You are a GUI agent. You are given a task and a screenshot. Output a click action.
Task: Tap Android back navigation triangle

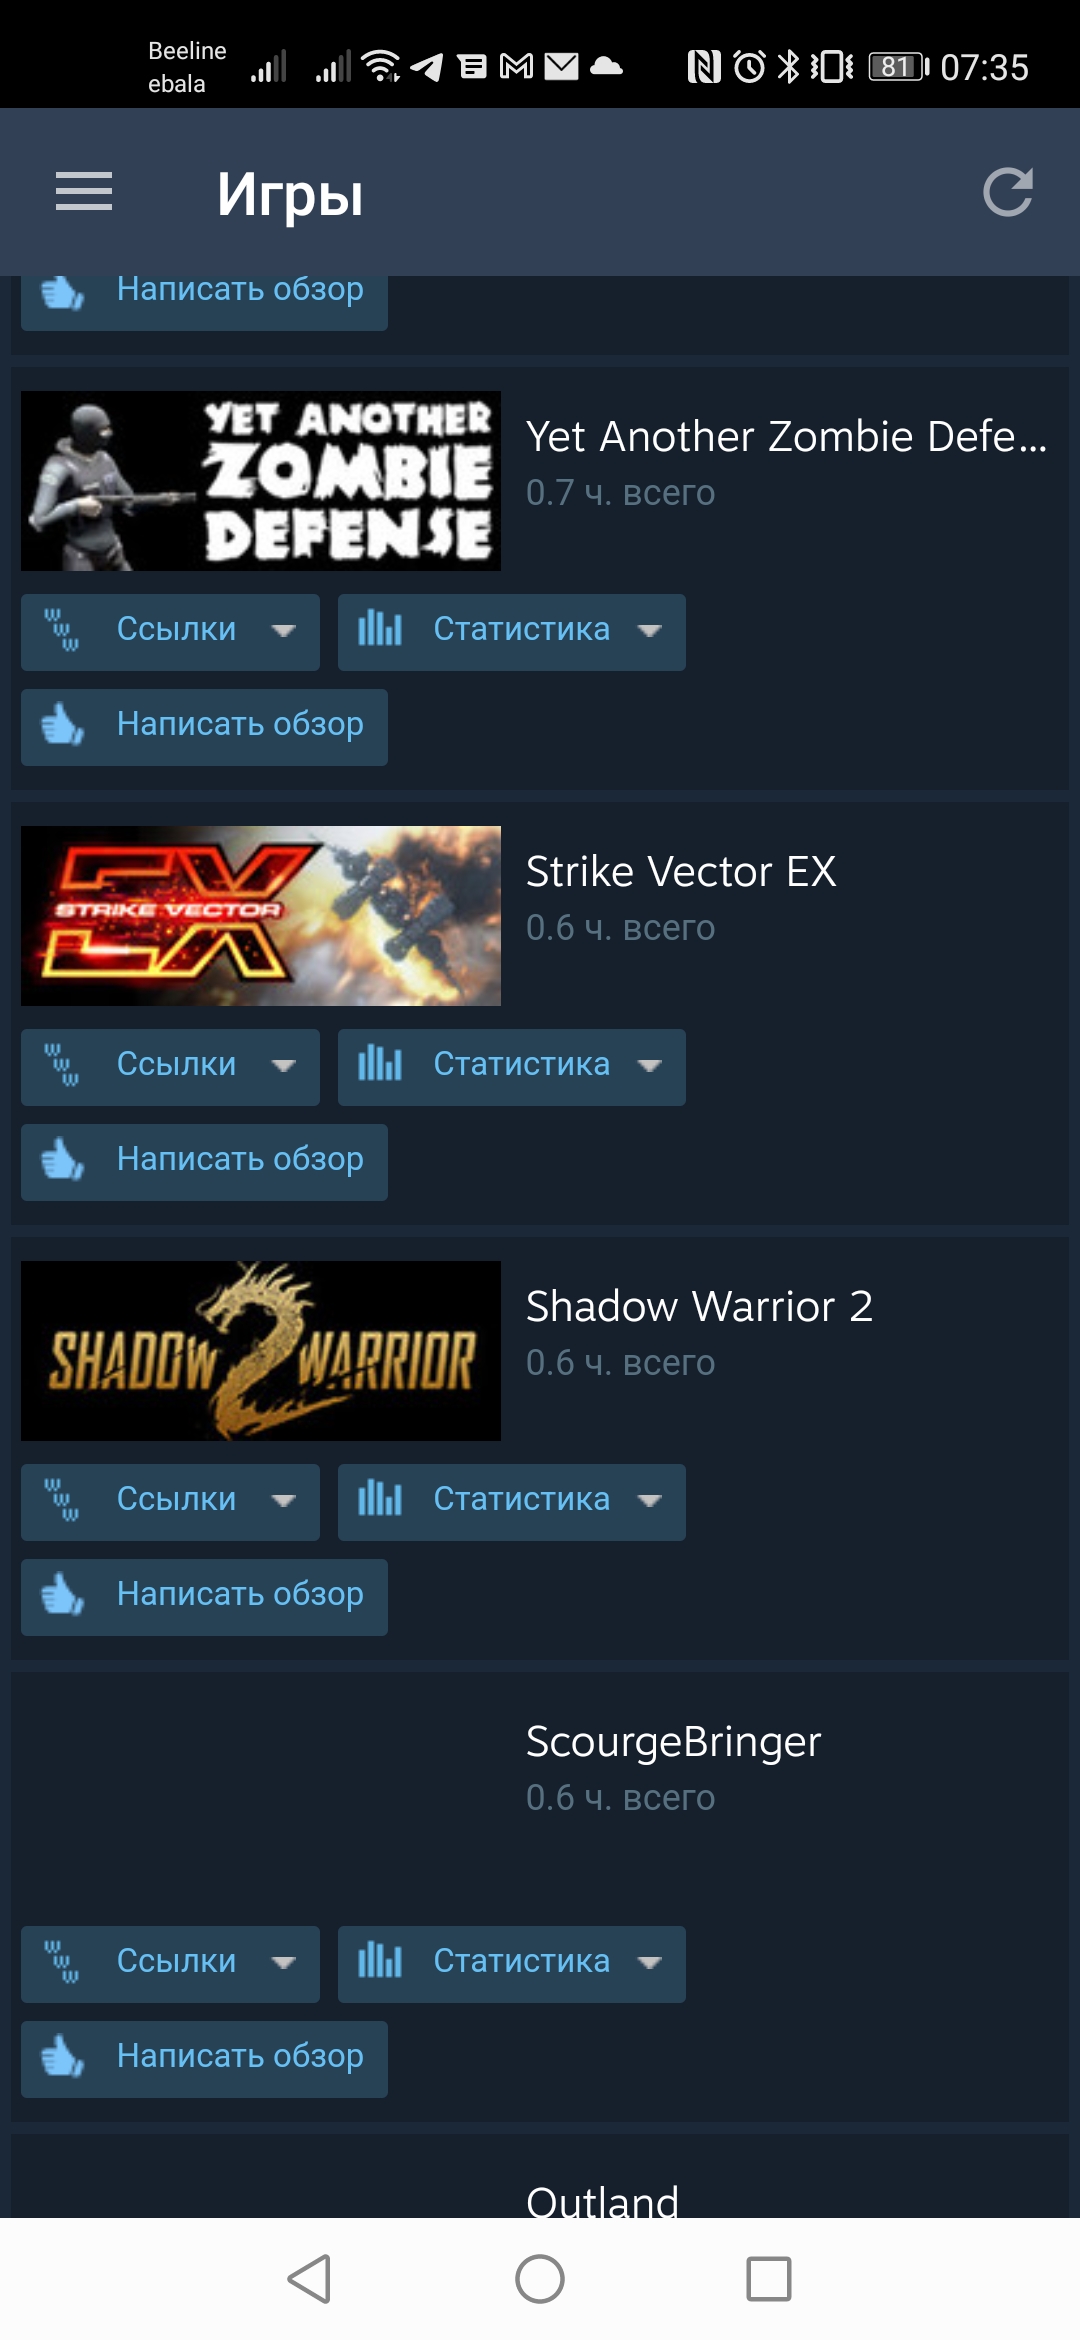pyautogui.click(x=310, y=2279)
